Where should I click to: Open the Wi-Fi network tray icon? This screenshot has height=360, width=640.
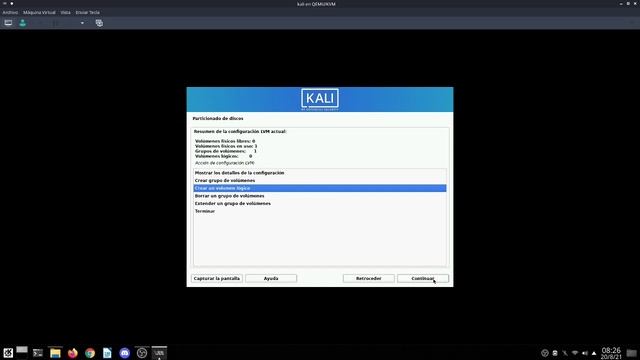[575, 353]
